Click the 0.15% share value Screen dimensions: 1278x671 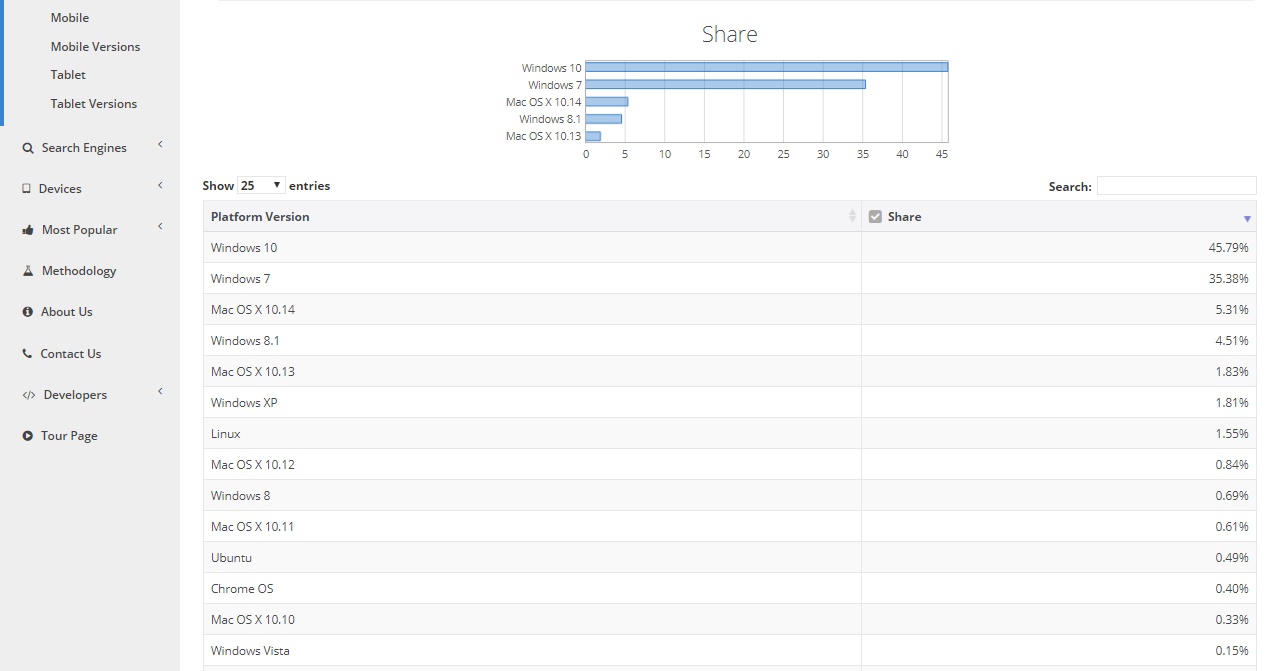[1232, 651]
